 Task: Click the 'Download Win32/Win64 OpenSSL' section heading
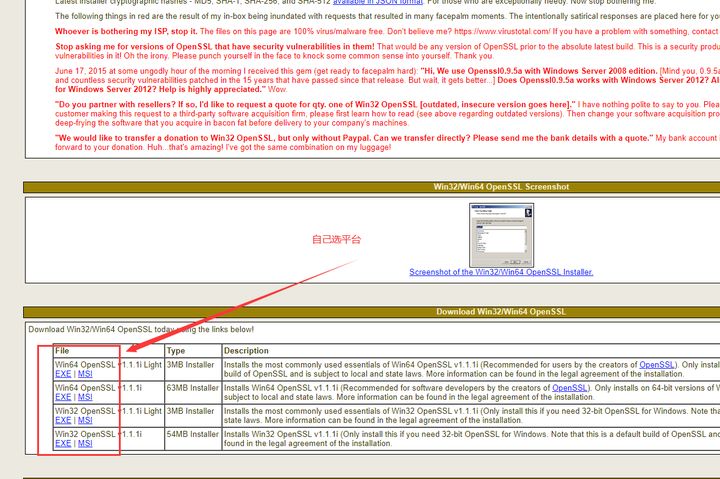501,311
